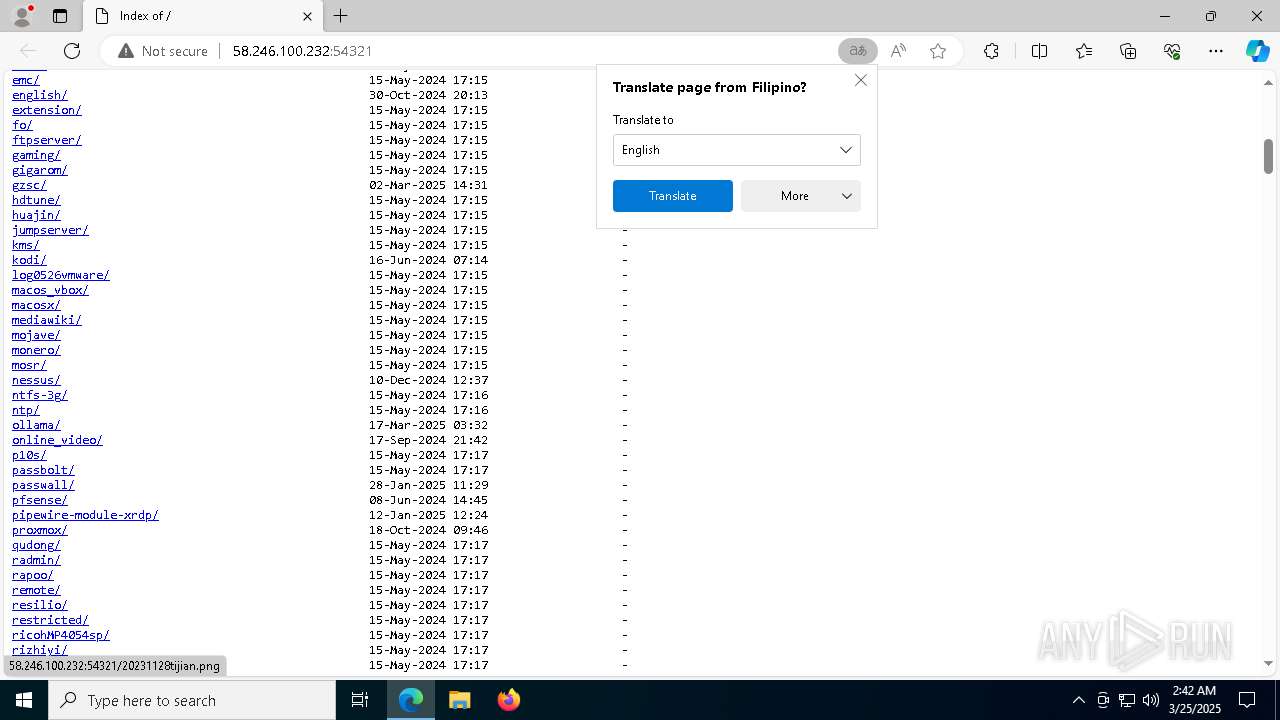The height and width of the screenshot is (720, 1280).
Task: Click the Edge taskbar icon
Action: pyautogui.click(x=411, y=700)
